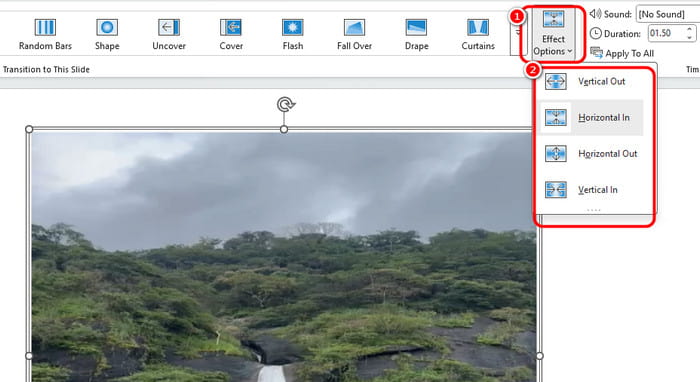Apply the Cover transition
The height and width of the screenshot is (382, 700).
[231, 34]
